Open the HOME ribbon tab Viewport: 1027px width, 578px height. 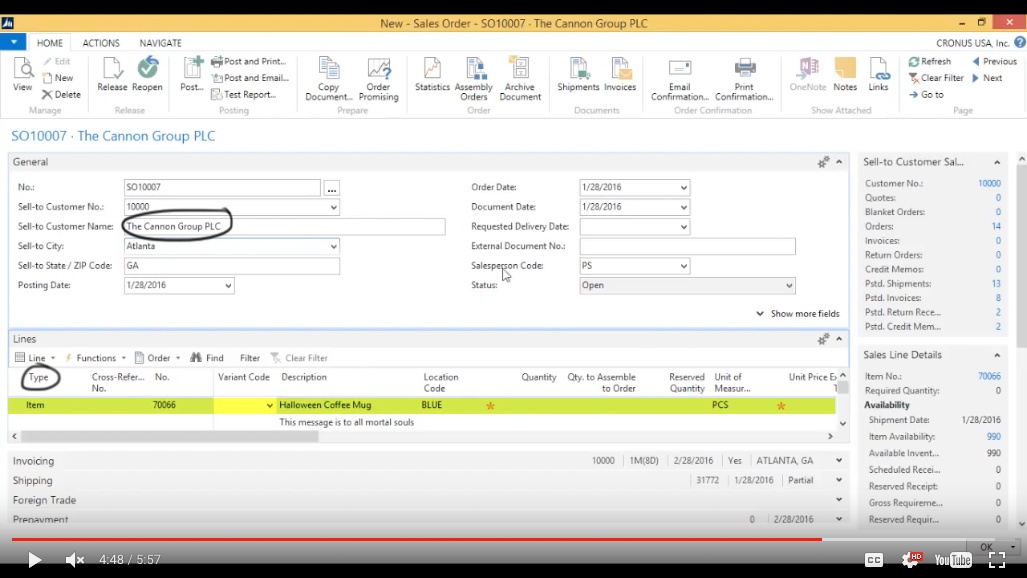click(x=50, y=43)
